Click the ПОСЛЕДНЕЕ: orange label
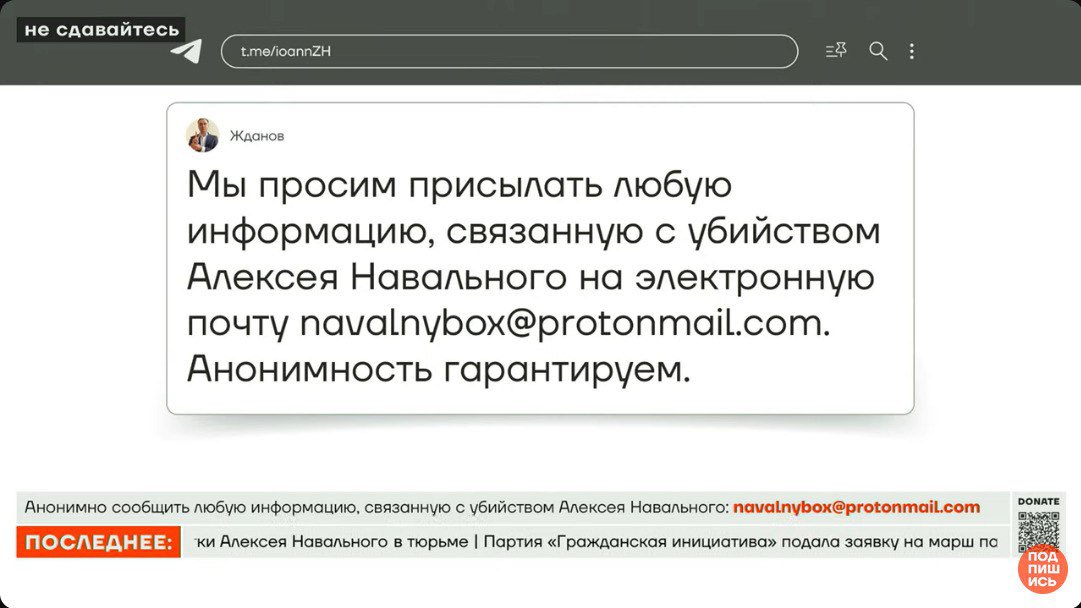This screenshot has width=1081, height=608. click(99, 542)
